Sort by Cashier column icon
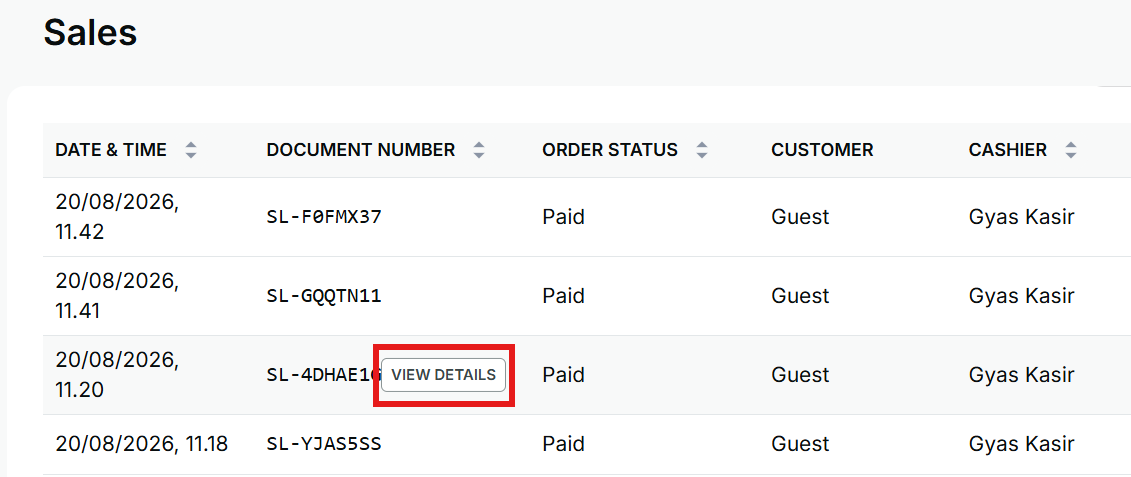The image size is (1131, 477). click(x=1071, y=150)
